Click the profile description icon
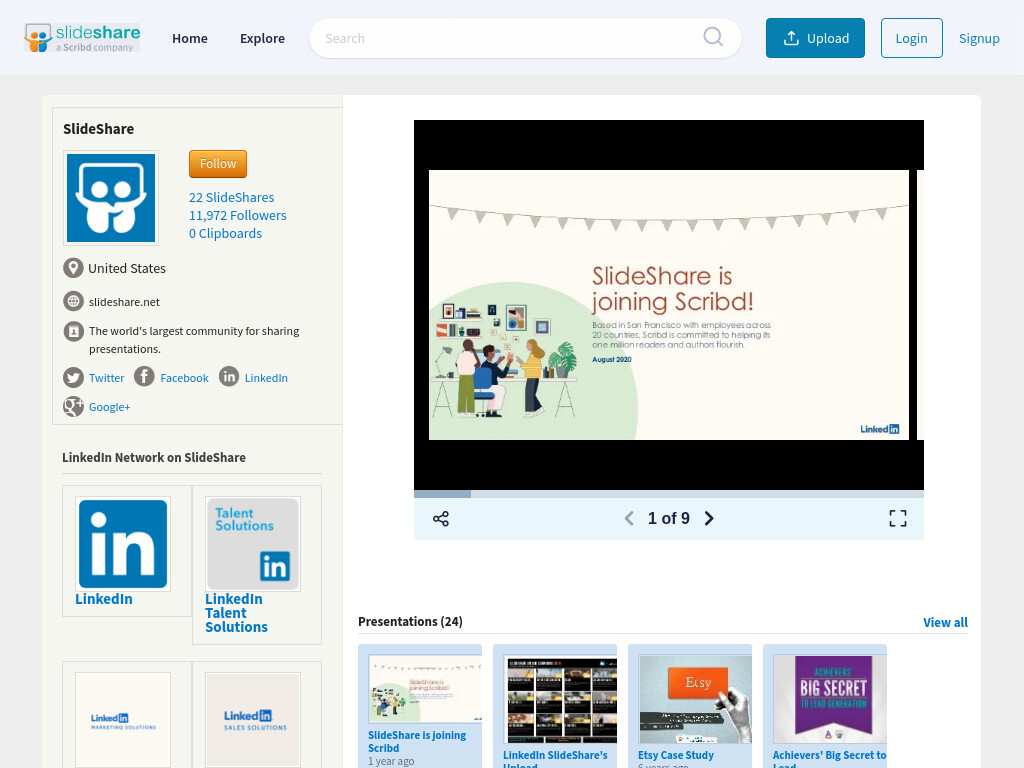The width and height of the screenshot is (1024, 768). point(73,331)
